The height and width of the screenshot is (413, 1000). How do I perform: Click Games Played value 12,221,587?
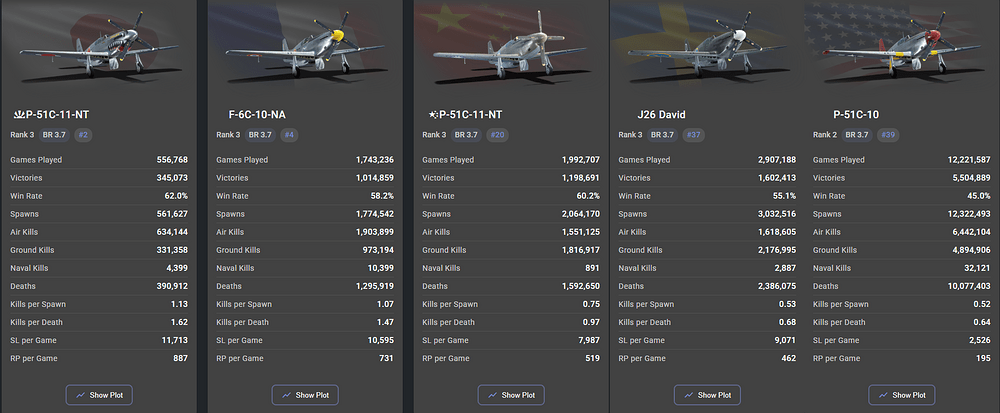[x=967, y=160]
